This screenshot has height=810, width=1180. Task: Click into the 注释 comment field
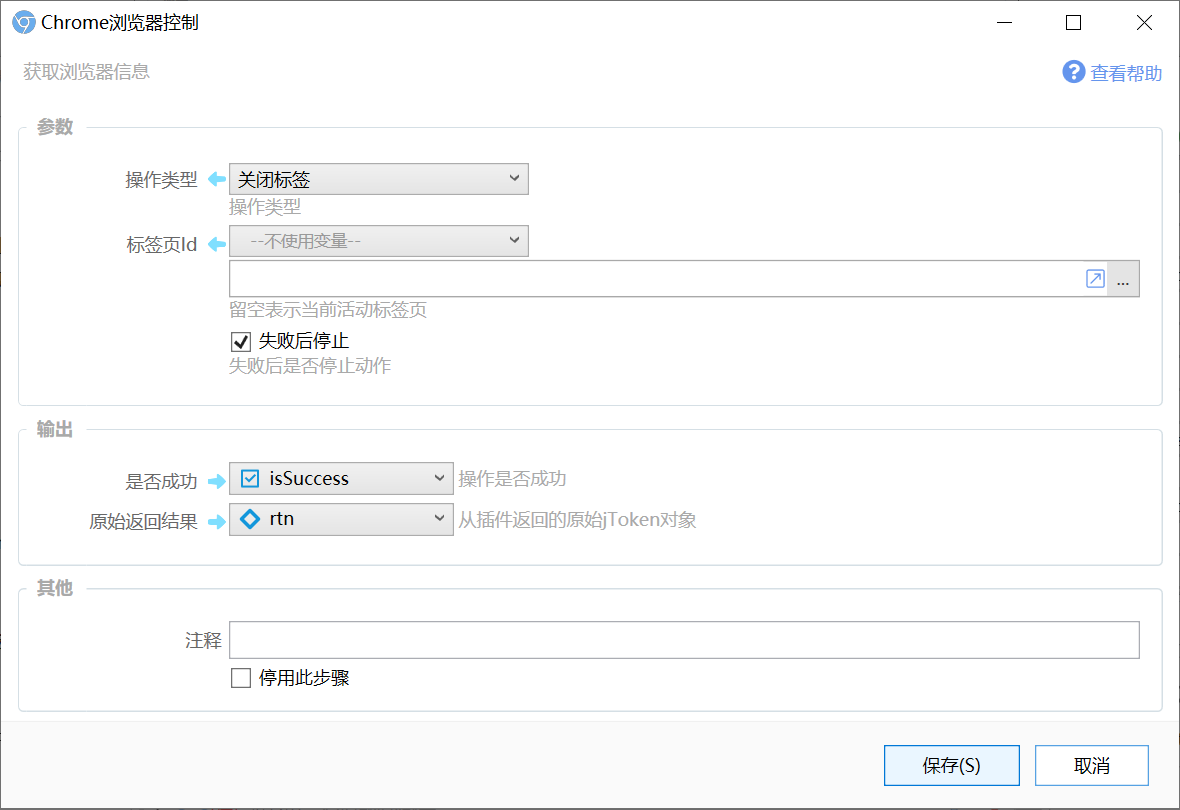pos(684,640)
